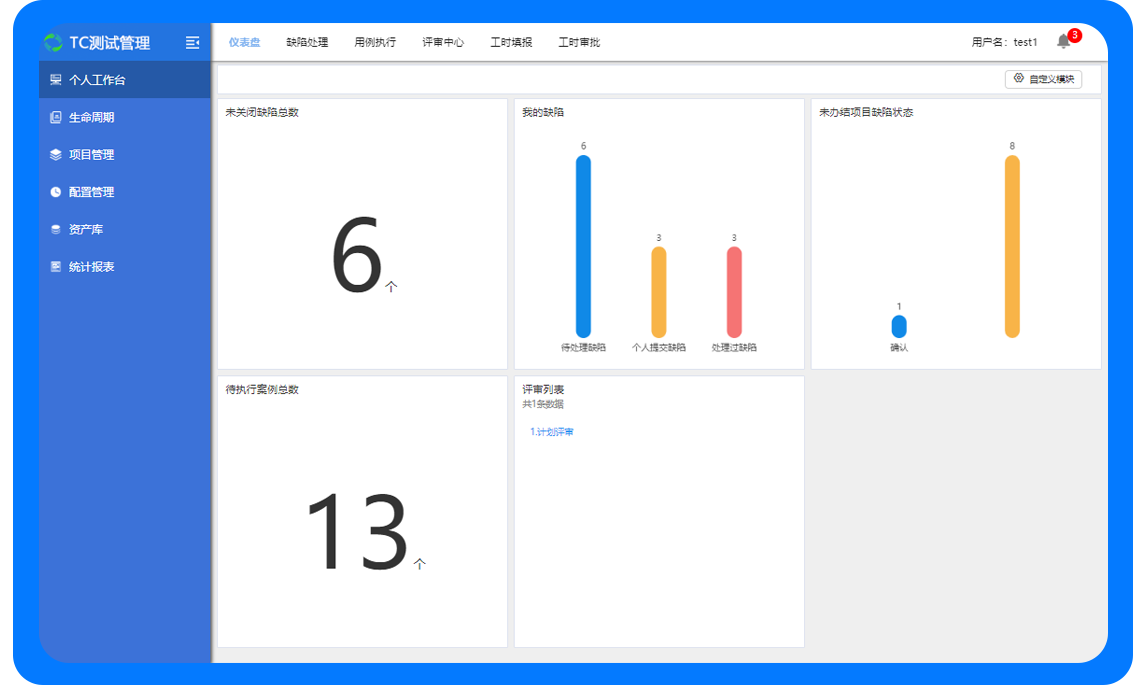
Task: Click the 资产库 database icon
Action: pos(56,230)
